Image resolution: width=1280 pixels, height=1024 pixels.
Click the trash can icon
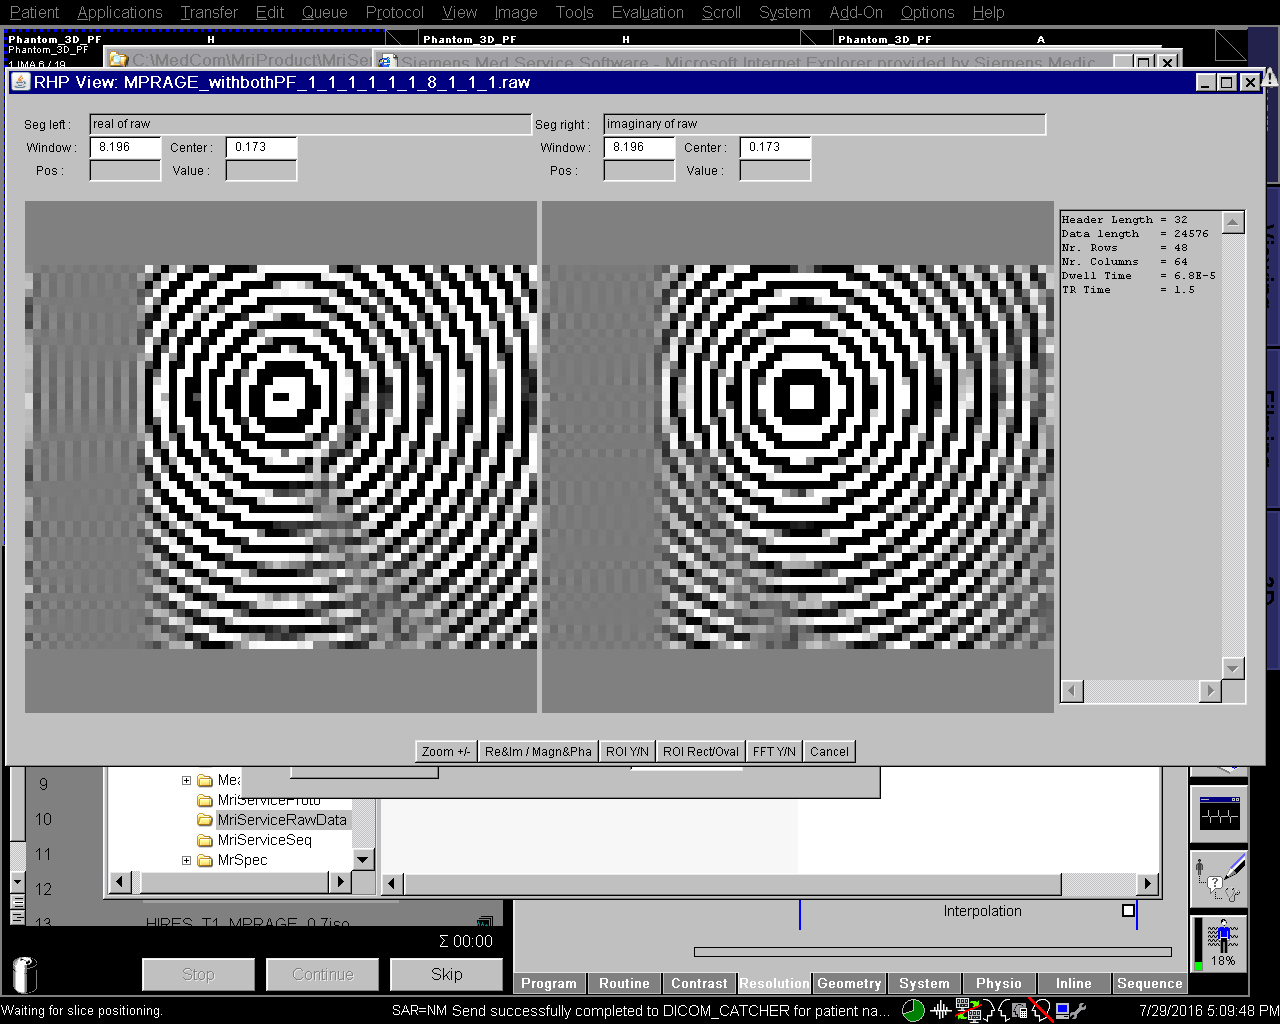24,973
